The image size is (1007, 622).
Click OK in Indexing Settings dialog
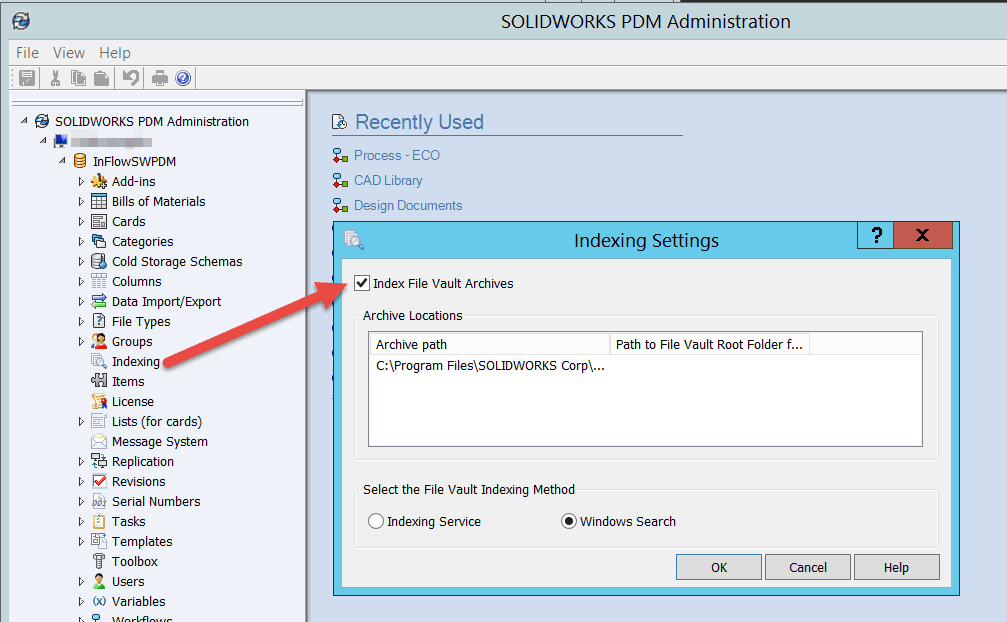[x=719, y=567]
